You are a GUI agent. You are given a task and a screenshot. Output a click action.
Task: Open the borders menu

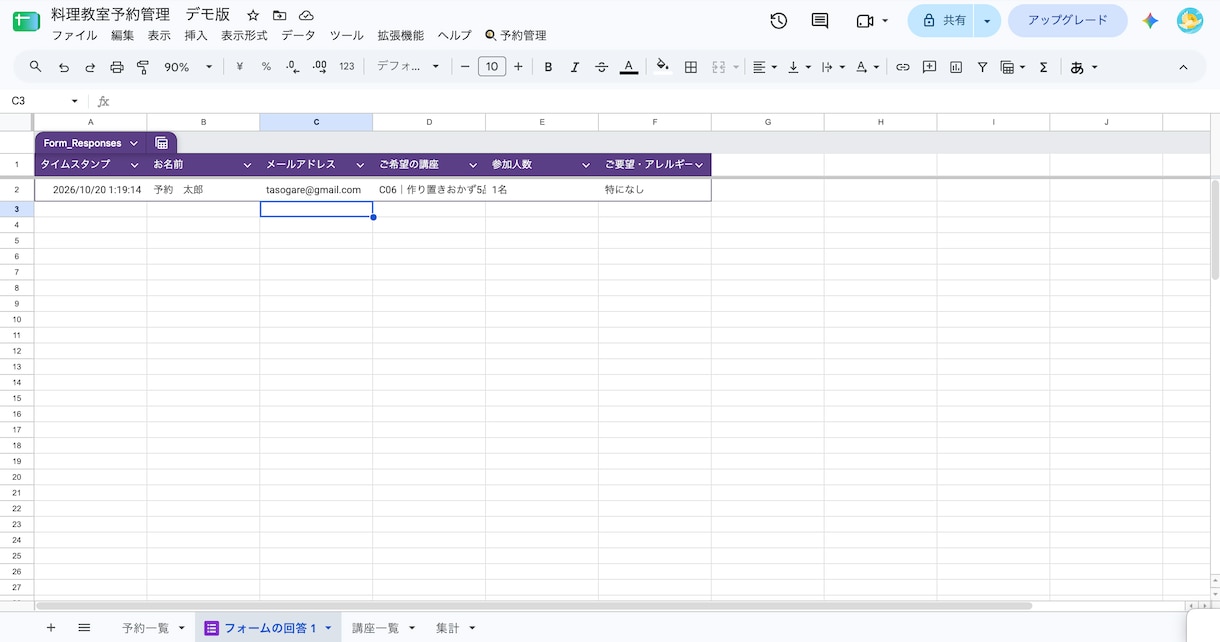(x=691, y=67)
